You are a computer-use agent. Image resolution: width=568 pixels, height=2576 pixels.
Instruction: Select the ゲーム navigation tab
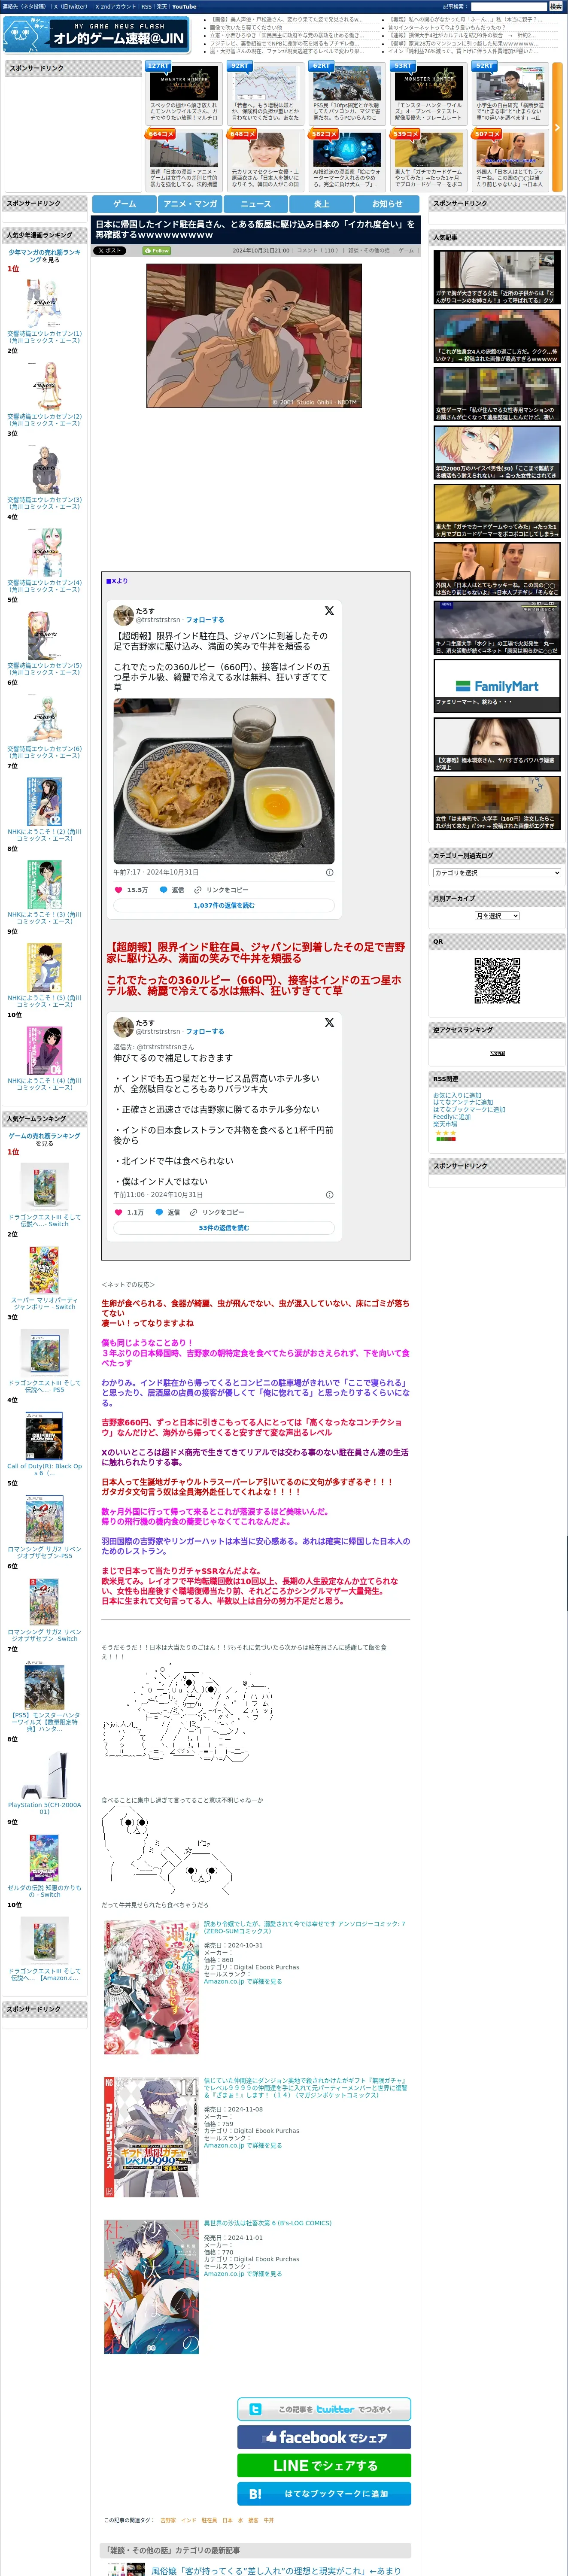point(124,204)
